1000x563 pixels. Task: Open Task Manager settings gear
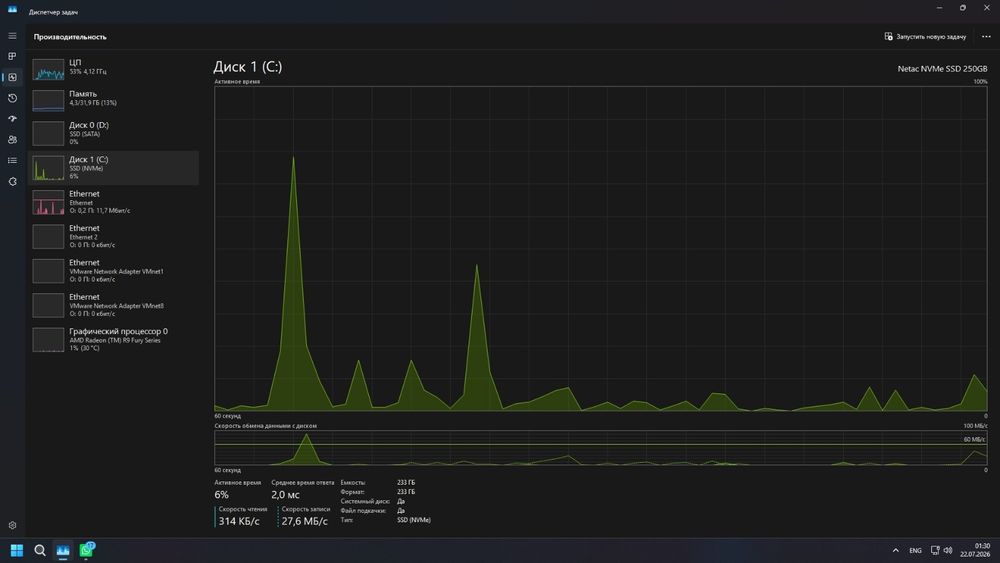point(12,525)
